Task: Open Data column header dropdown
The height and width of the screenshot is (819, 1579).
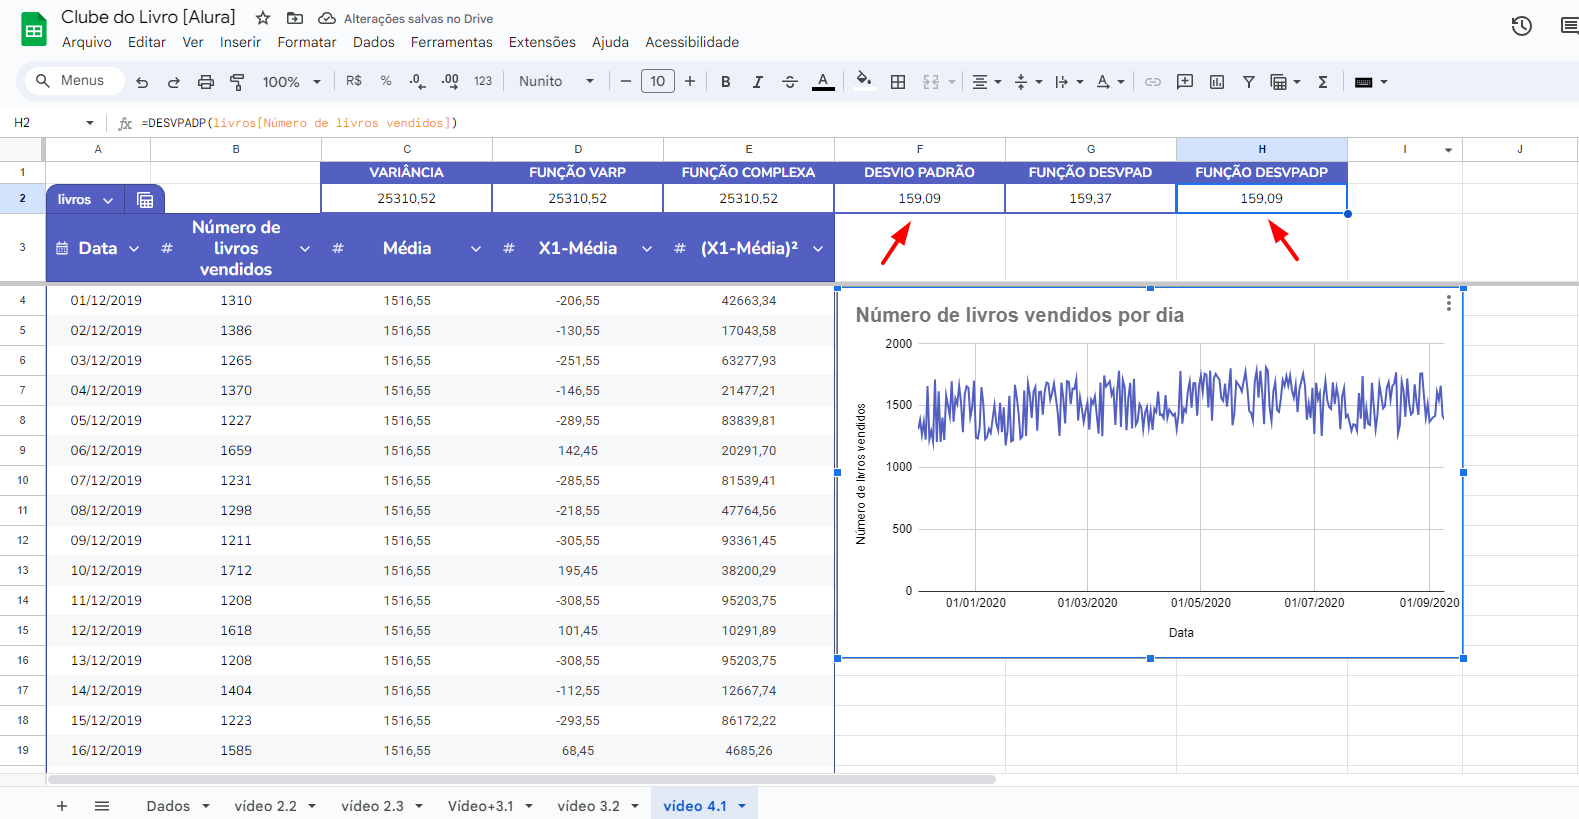Action: pyautogui.click(x=134, y=248)
